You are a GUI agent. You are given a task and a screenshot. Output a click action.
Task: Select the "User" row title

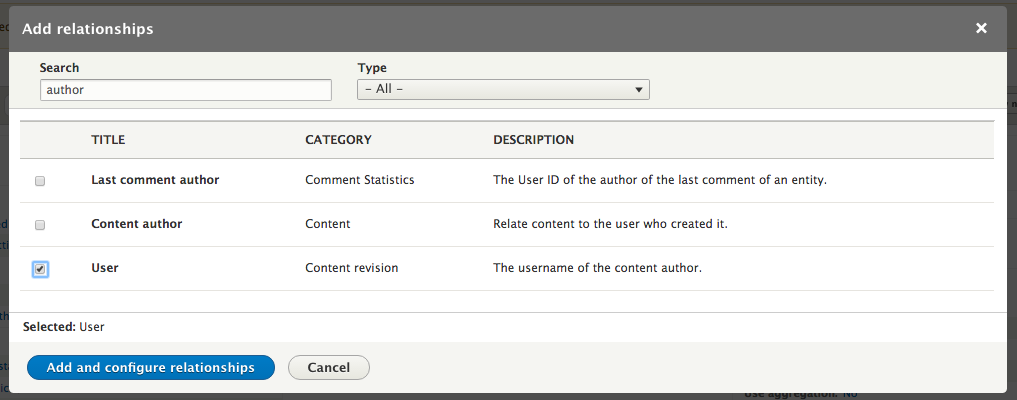tap(105, 268)
